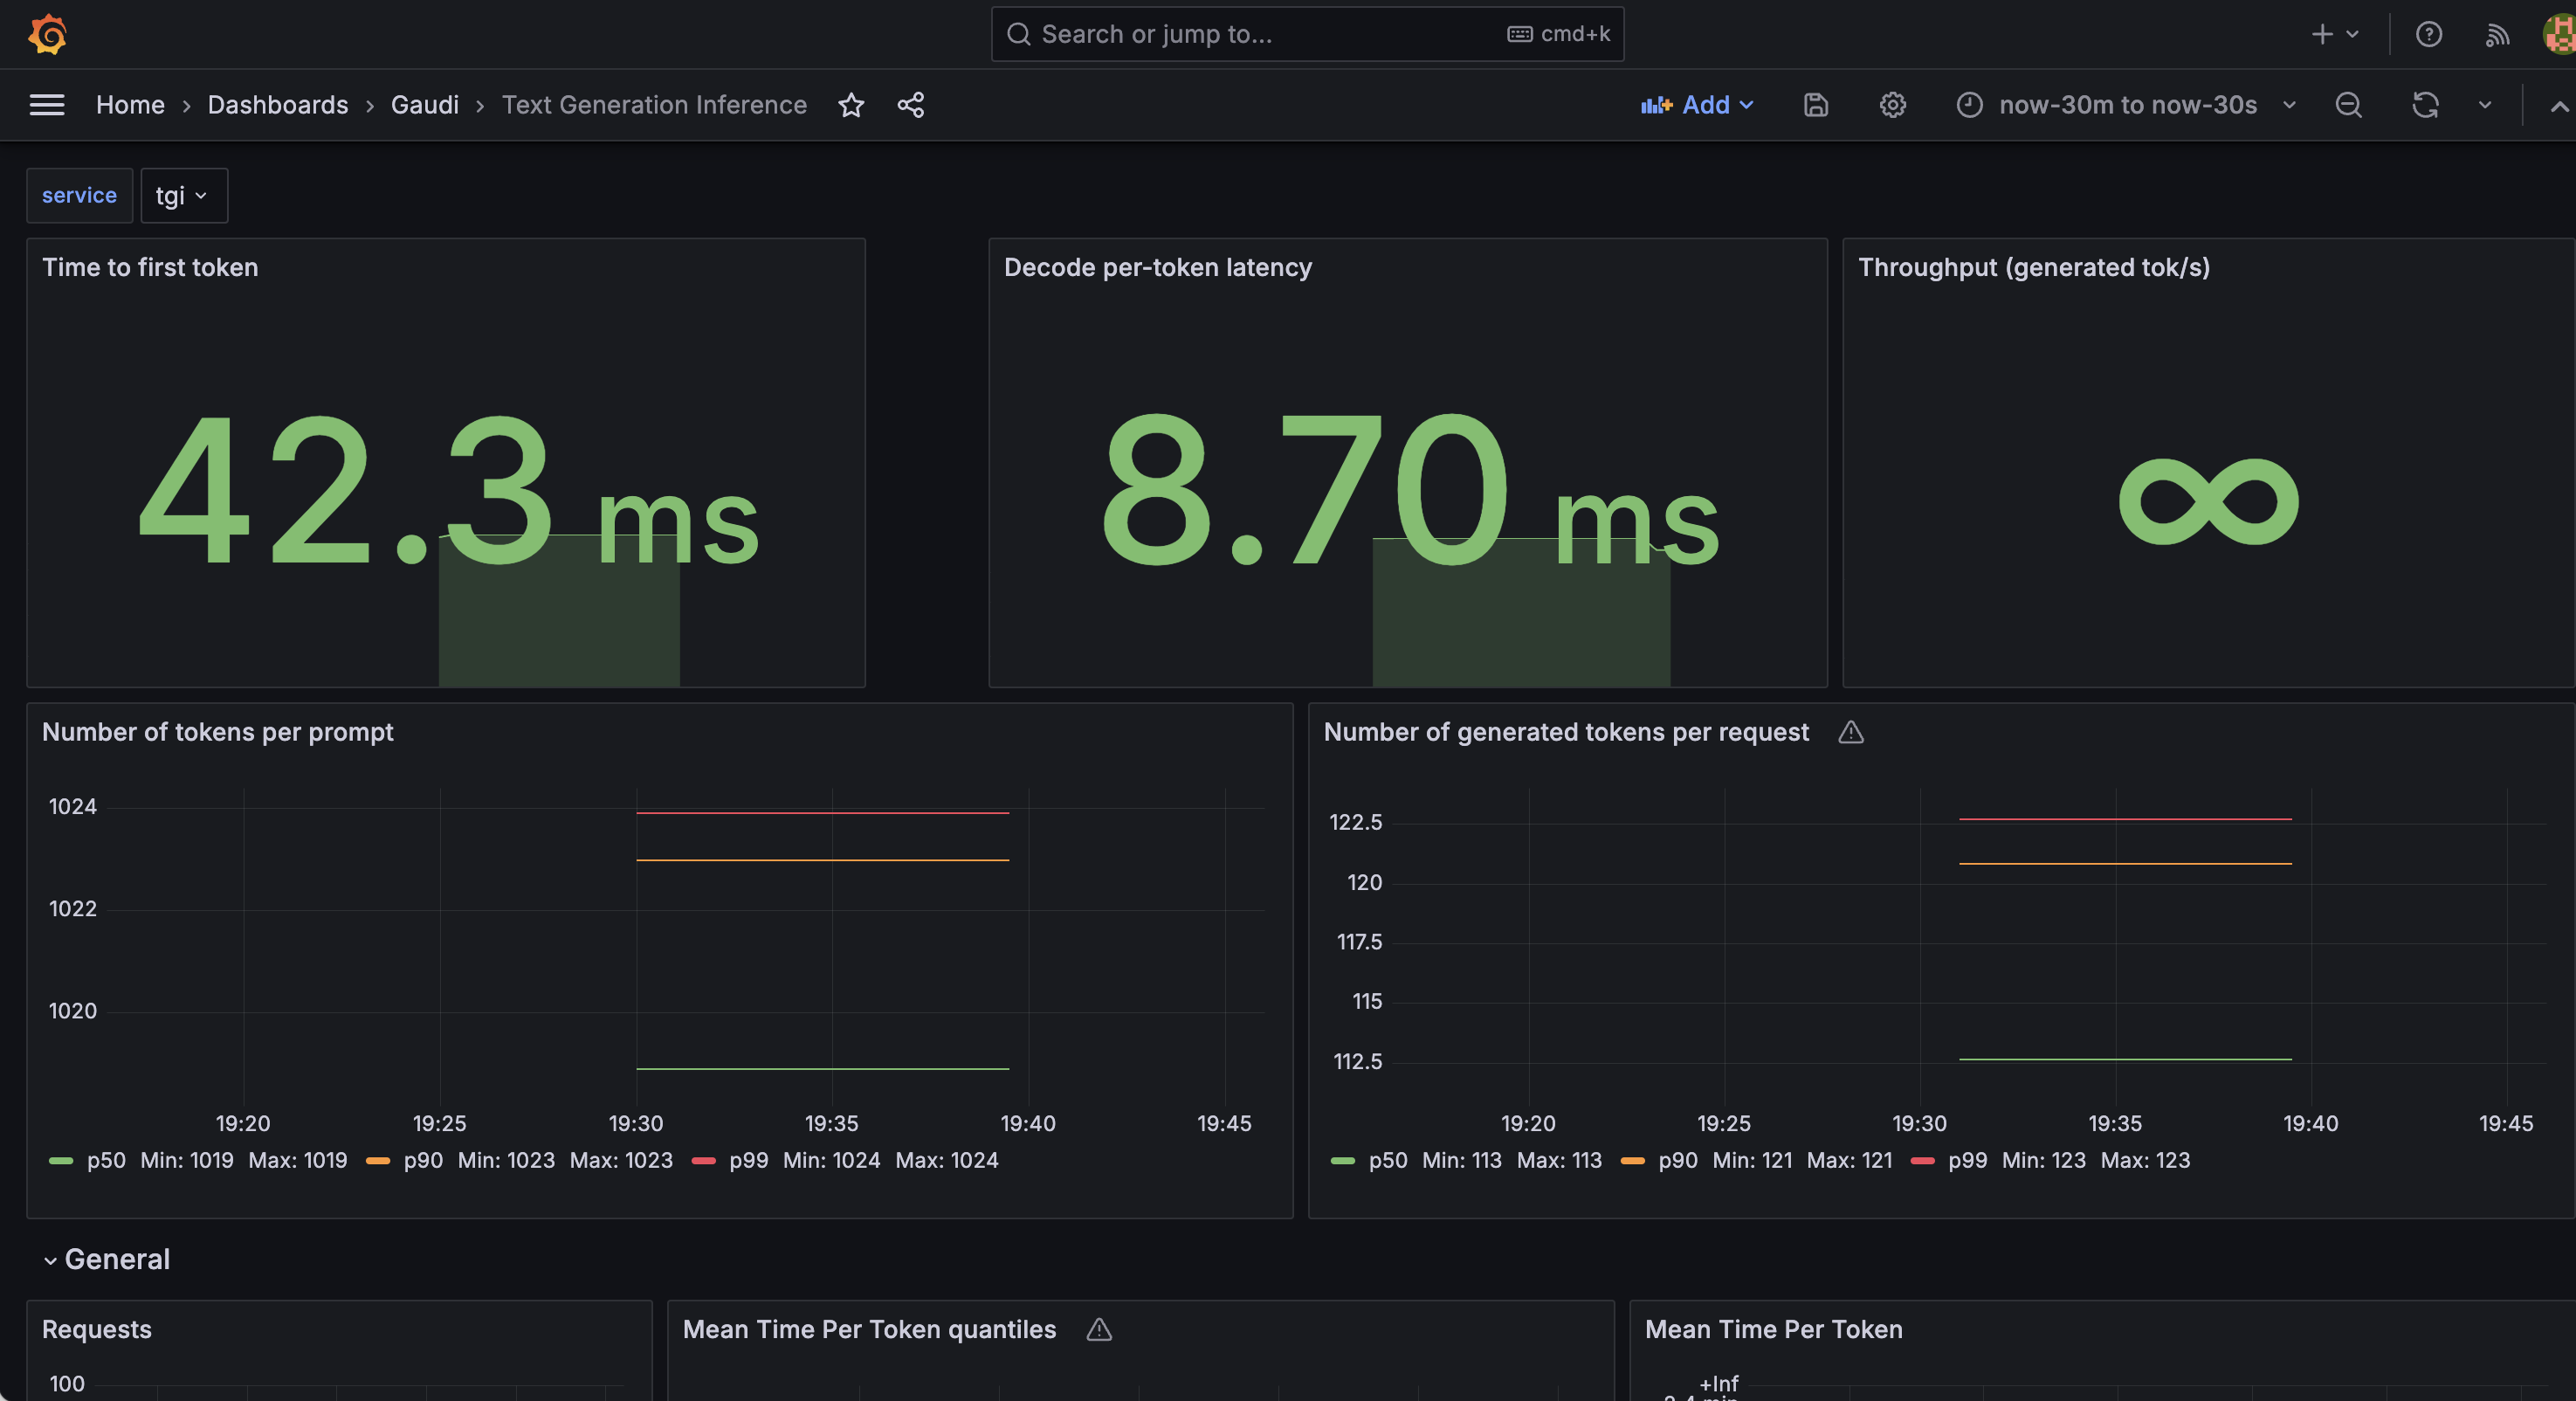Refresh the dashboard
The height and width of the screenshot is (1401, 2576).
point(2425,105)
